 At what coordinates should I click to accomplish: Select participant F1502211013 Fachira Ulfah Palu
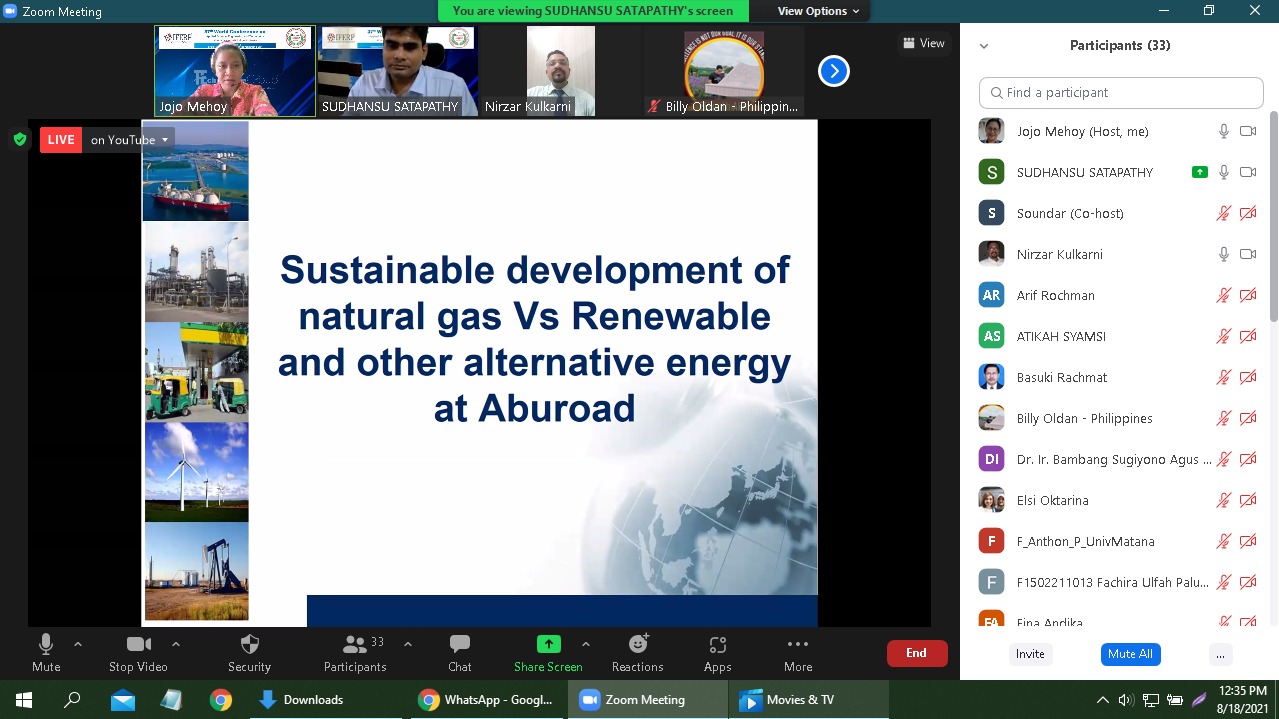pyautogui.click(x=1117, y=582)
